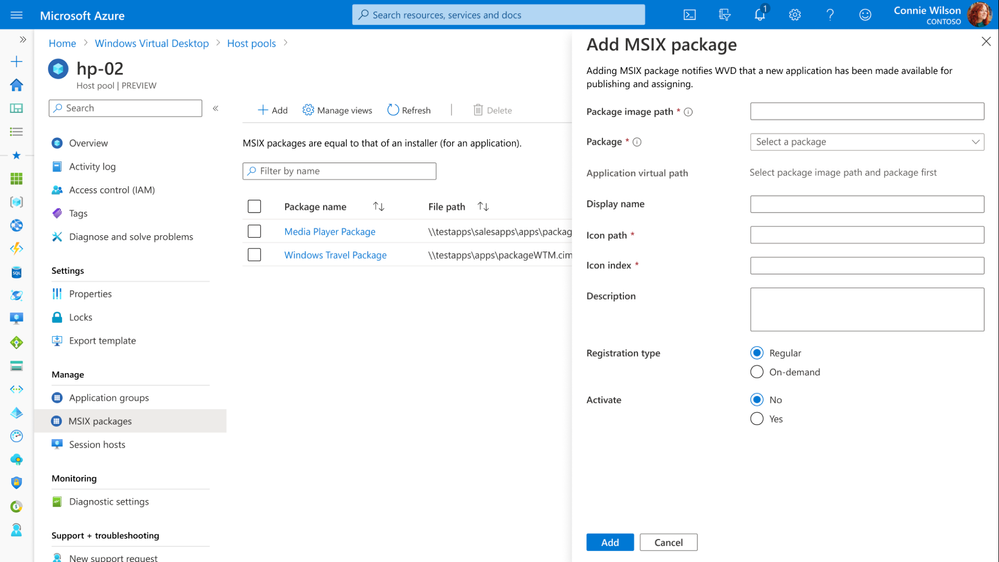Click create a resource plus icon in sidebar
Screen dimensions: 999x562
17,61
